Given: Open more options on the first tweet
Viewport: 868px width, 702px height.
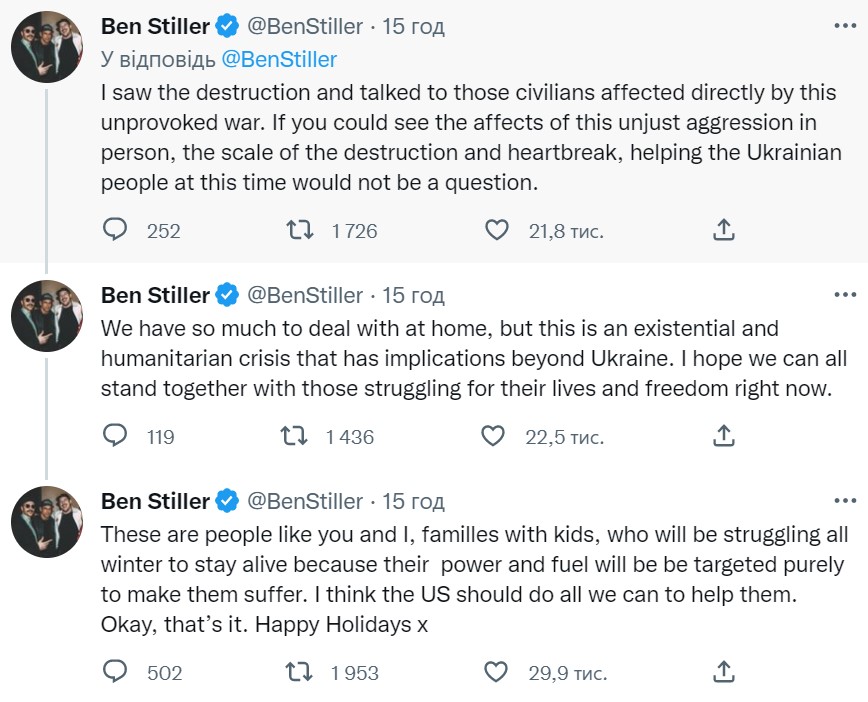Looking at the screenshot, I should pos(844,25).
